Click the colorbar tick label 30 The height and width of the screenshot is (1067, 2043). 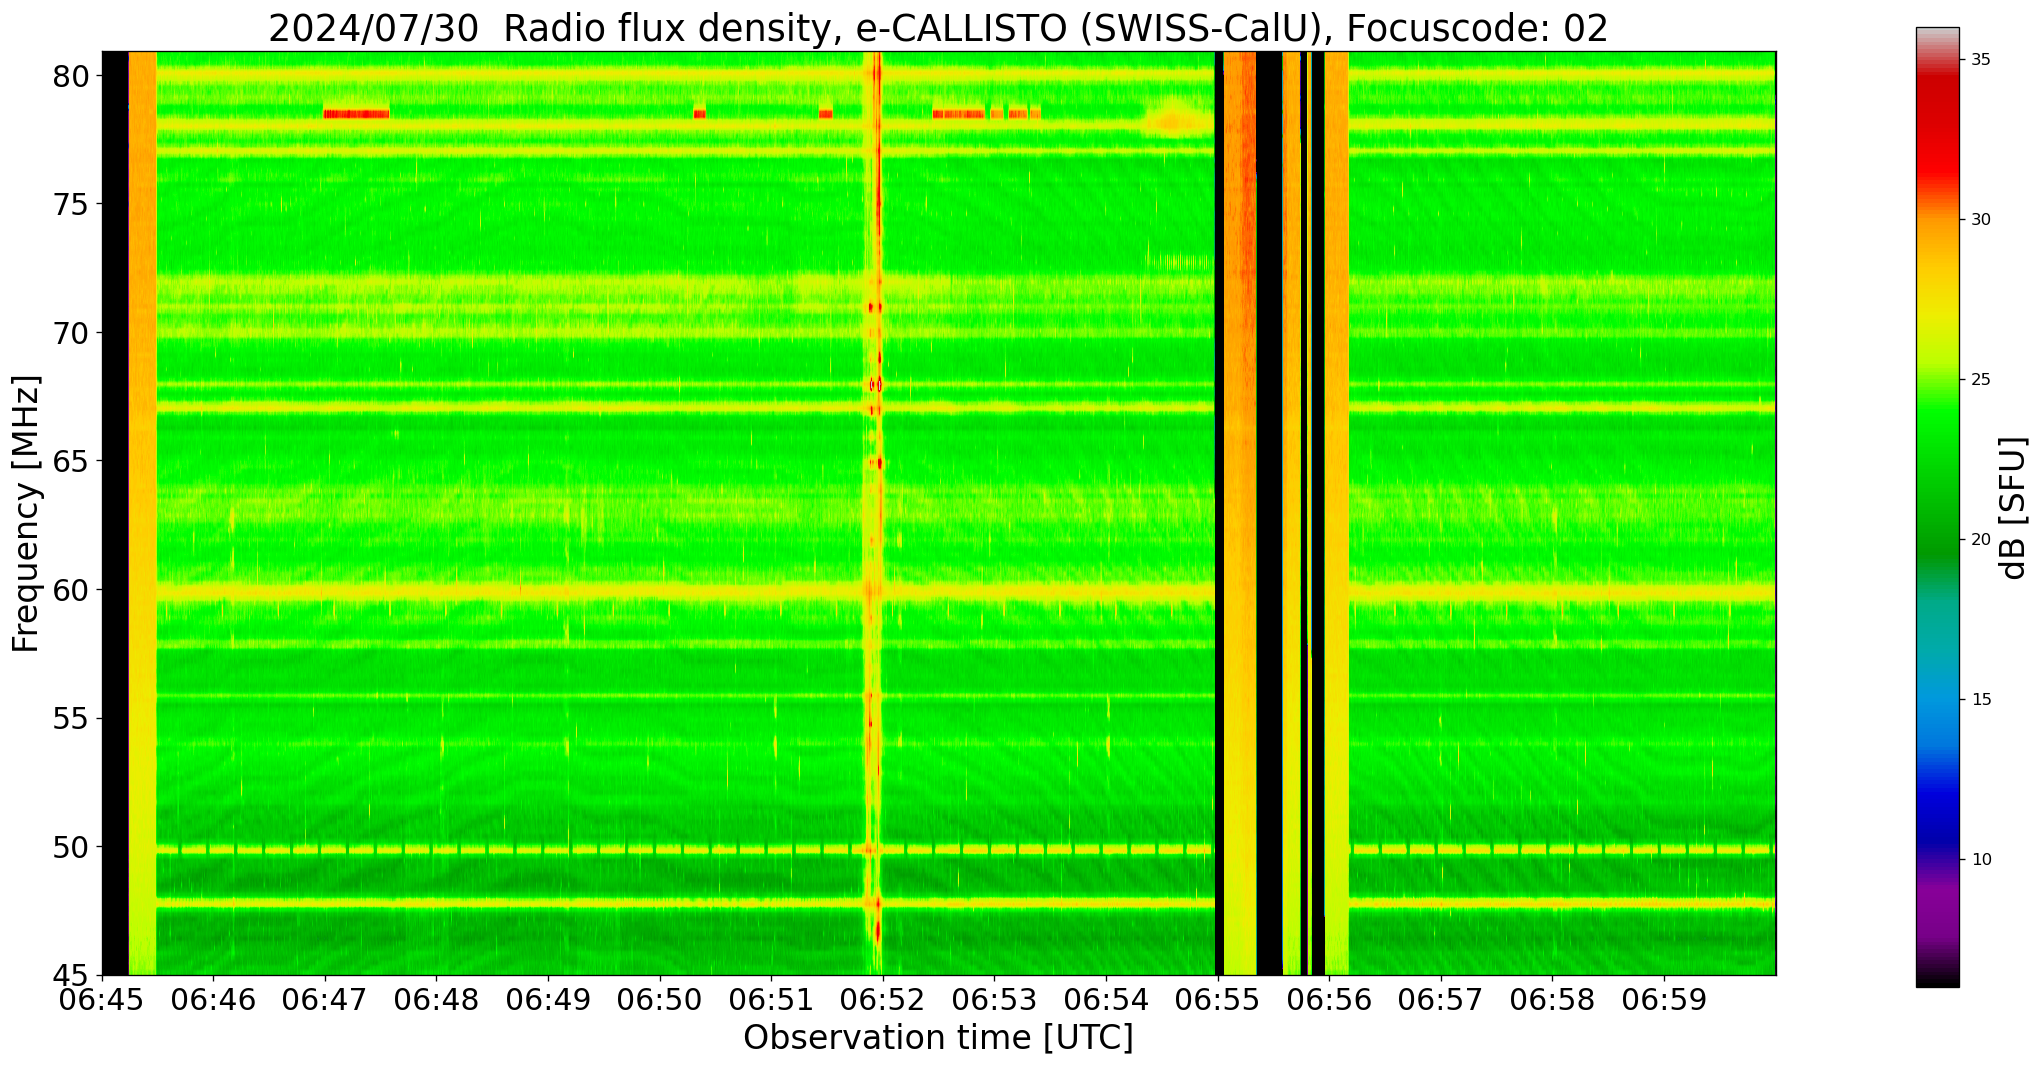pos(1981,220)
